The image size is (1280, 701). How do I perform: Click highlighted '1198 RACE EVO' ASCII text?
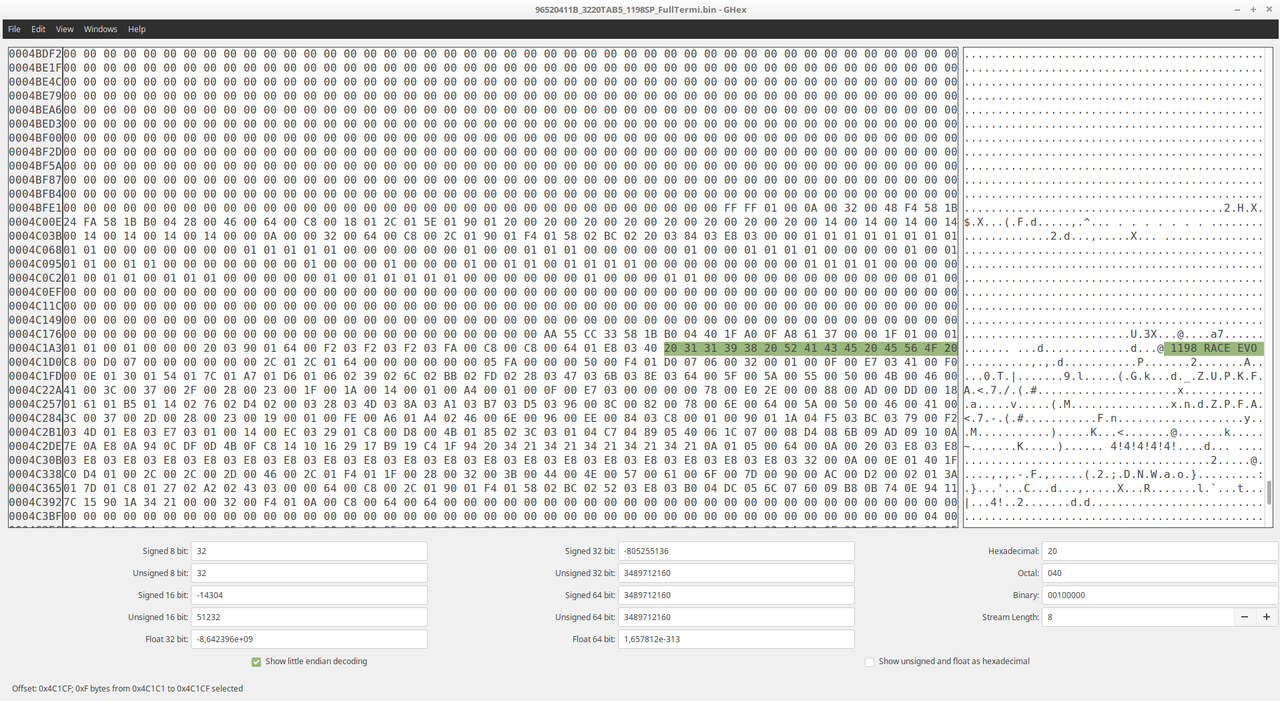[1214, 348]
